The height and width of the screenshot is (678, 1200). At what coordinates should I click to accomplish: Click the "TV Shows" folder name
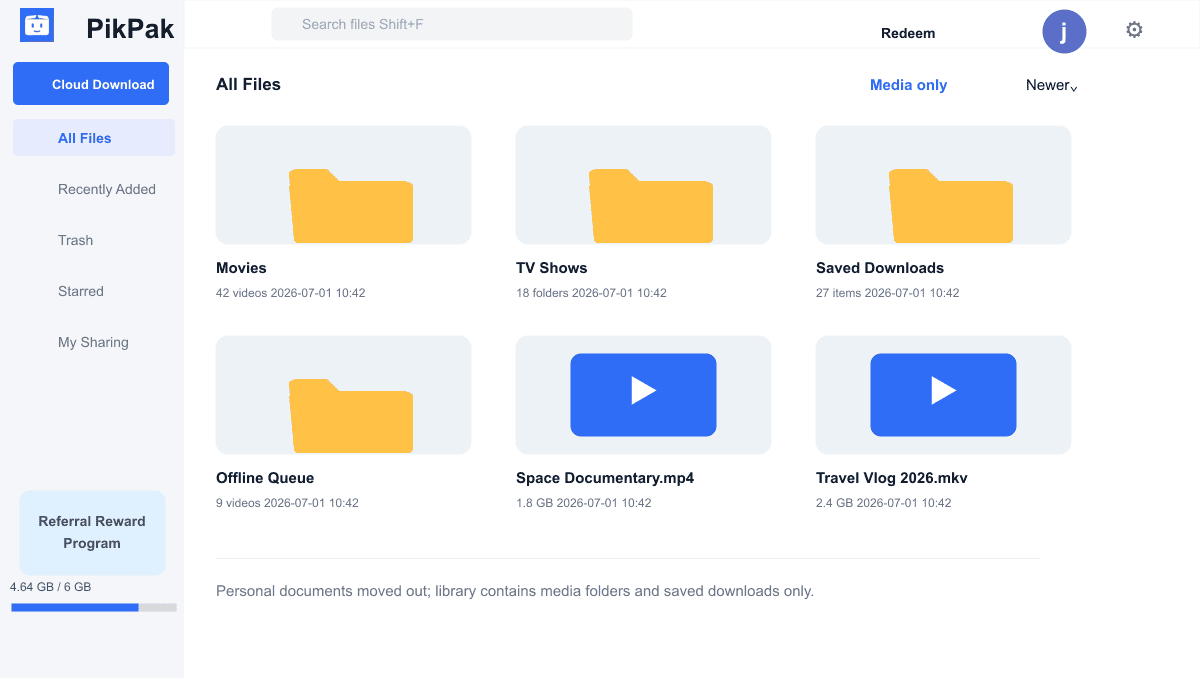tap(552, 268)
